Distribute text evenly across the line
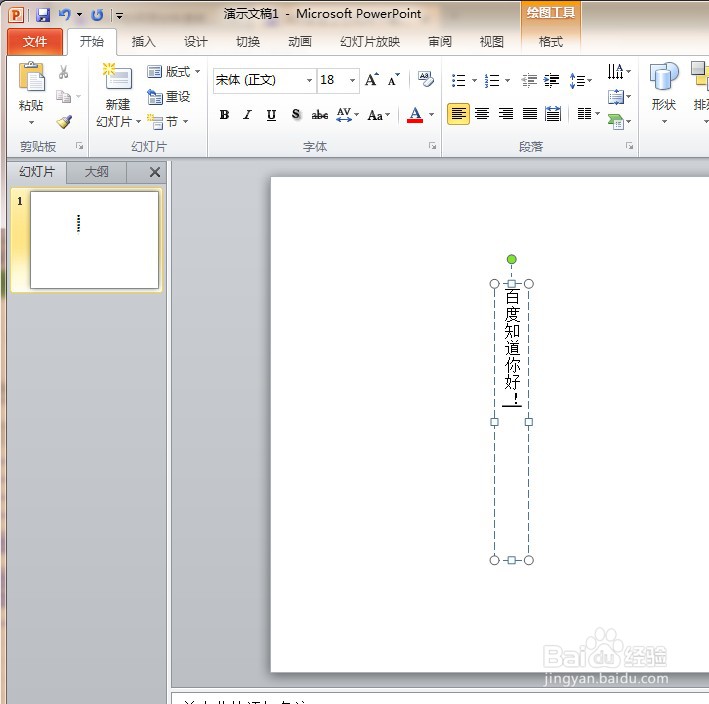 (553, 114)
